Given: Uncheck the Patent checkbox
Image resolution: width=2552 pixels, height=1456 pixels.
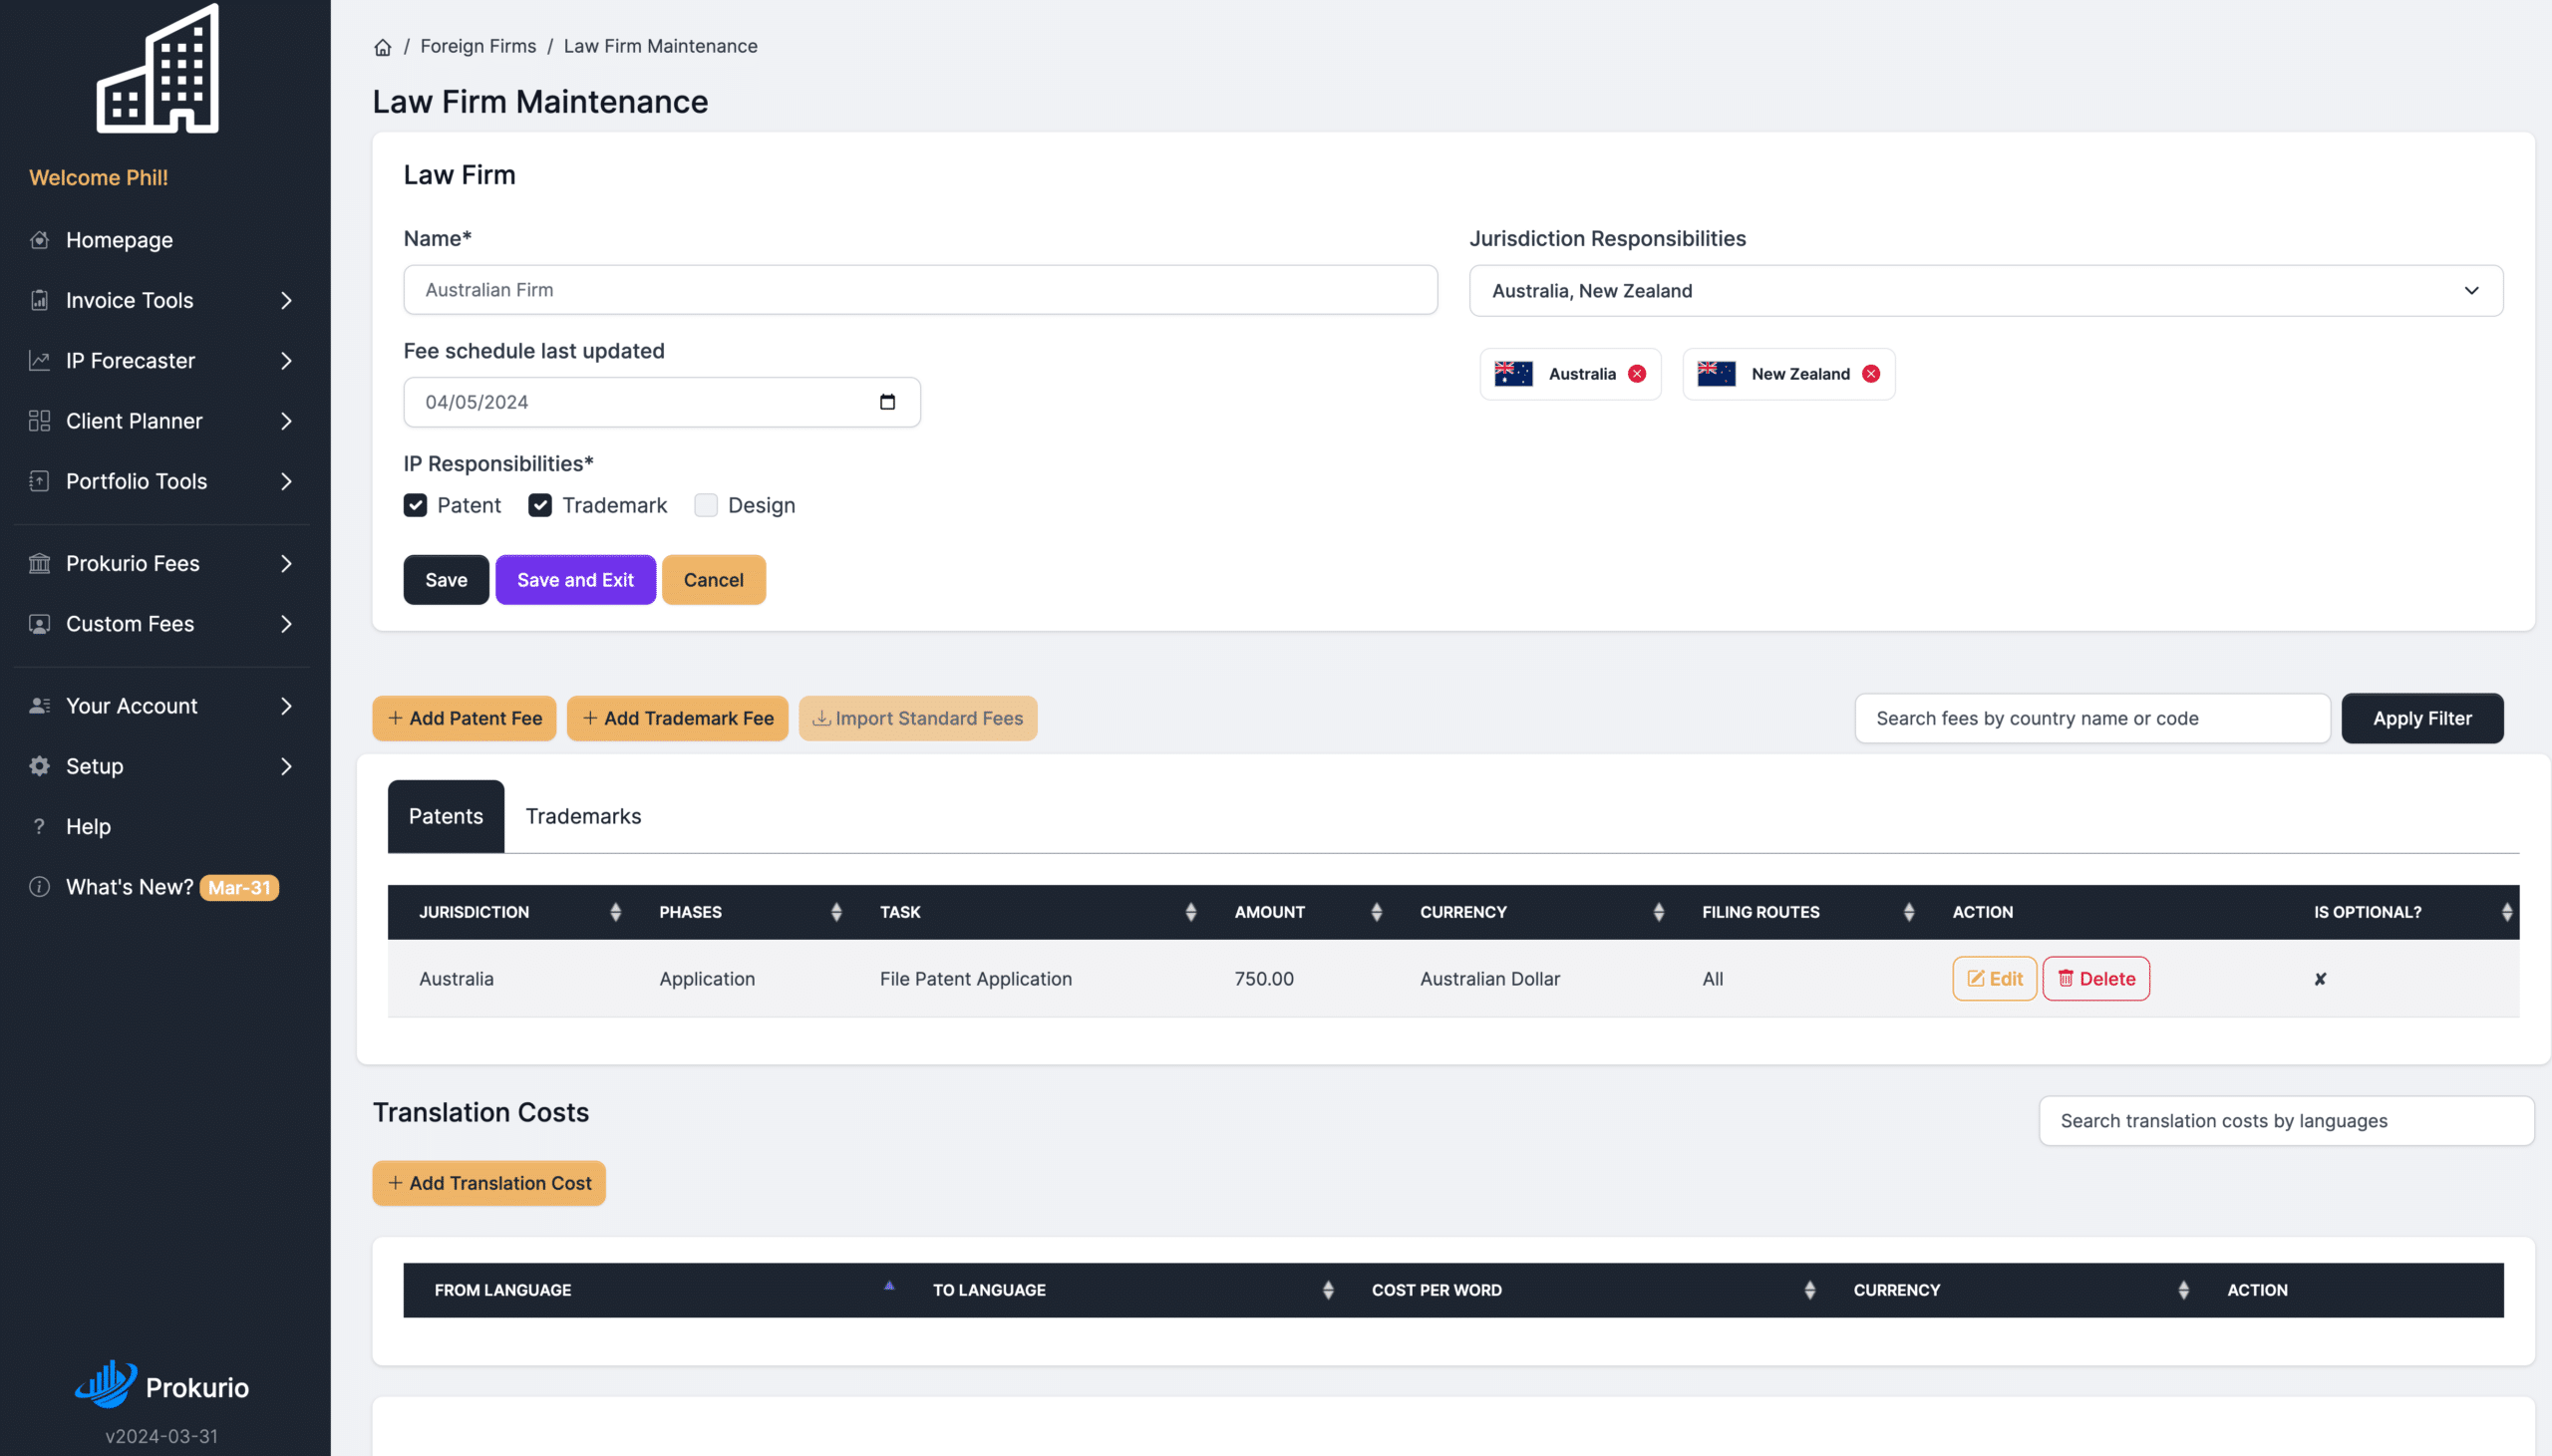Looking at the screenshot, I should coord(415,505).
